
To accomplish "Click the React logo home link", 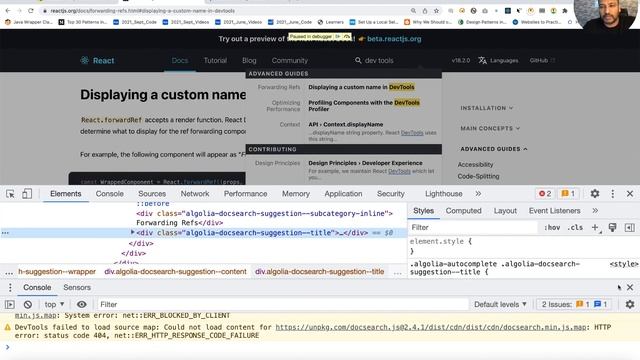I will coord(97,61).
